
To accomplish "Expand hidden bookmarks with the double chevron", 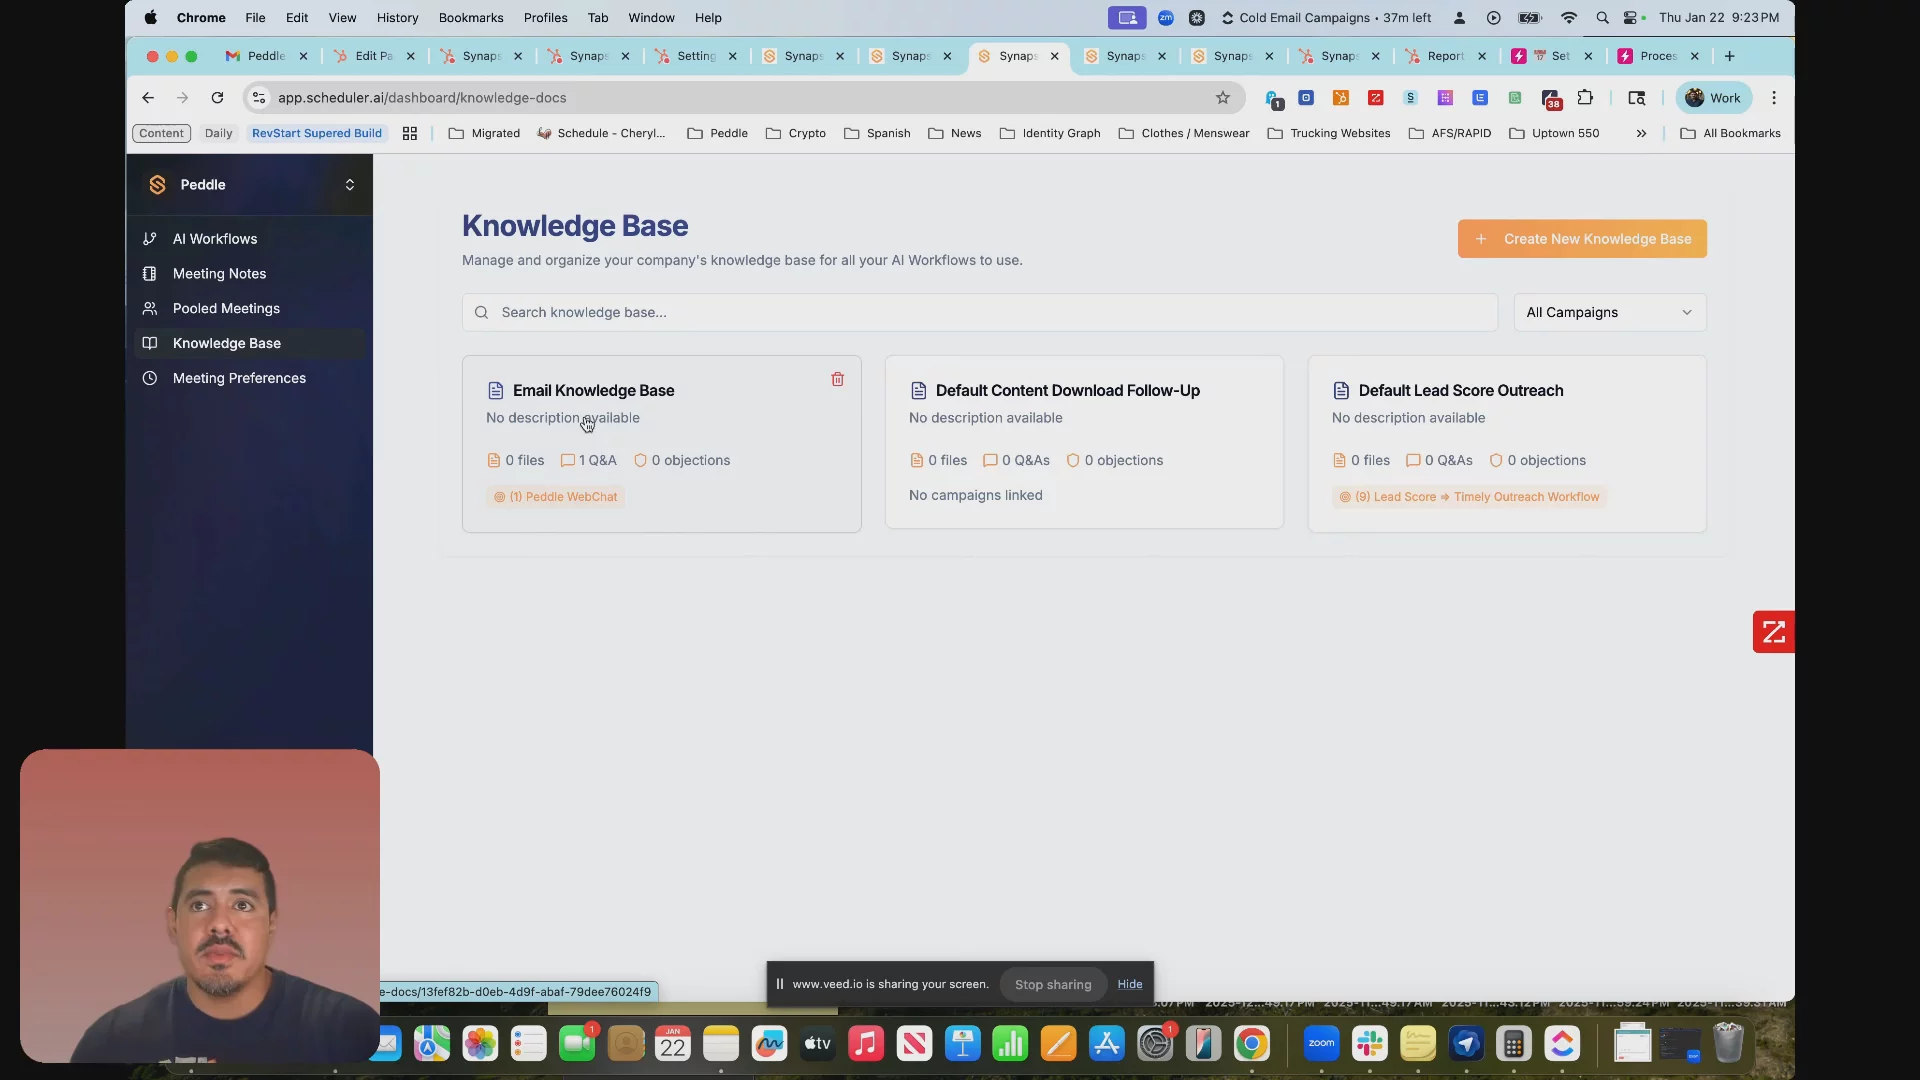I will 1641,133.
